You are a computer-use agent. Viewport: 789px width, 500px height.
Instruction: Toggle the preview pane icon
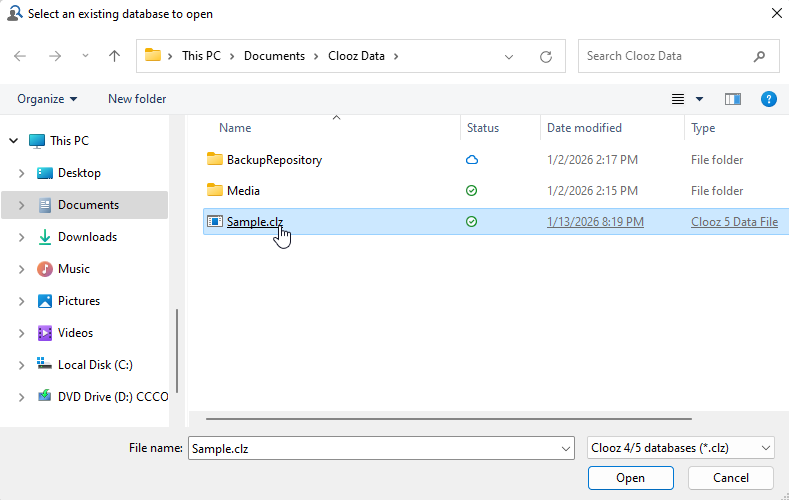point(733,99)
